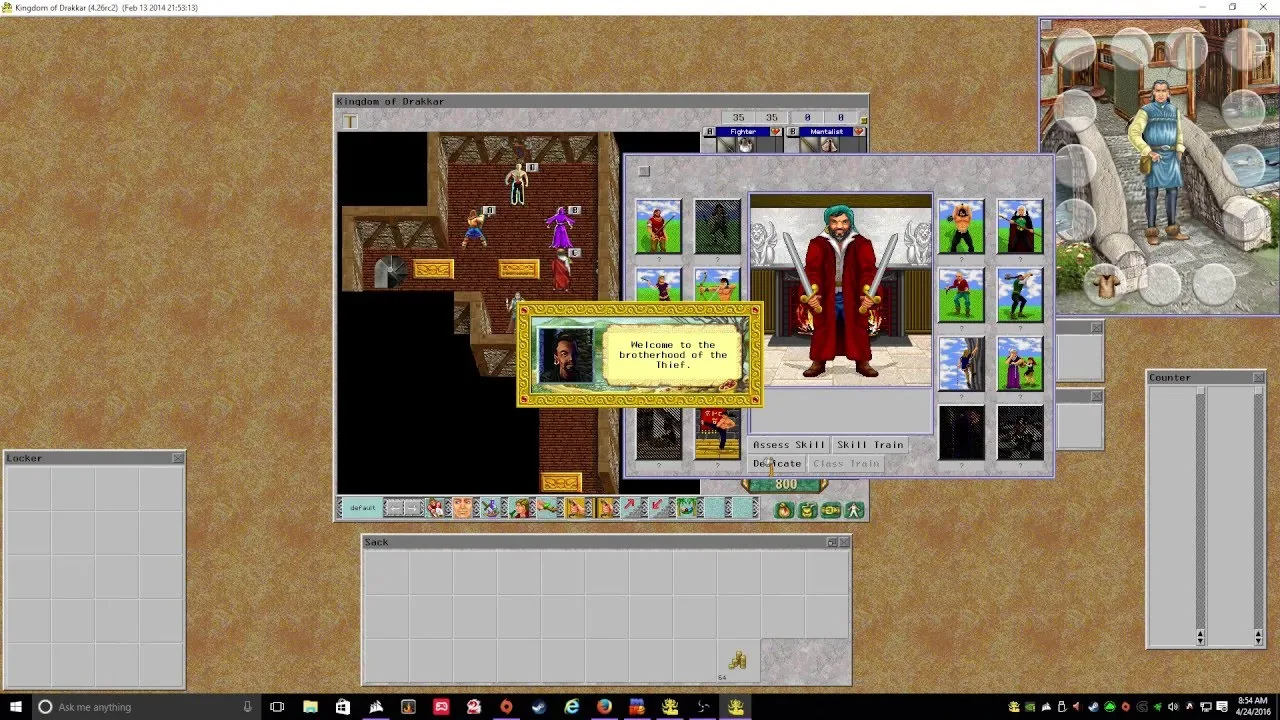Choose the pickpocket skill icon
This screenshot has height=720, width=1280.
click(1020, 364)
